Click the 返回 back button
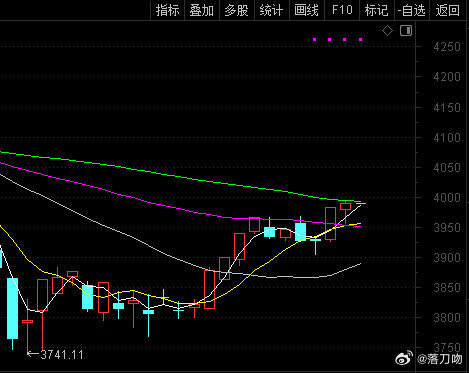Image resolution: width=469 pixels, height=373 pixels. pos(448,10)
